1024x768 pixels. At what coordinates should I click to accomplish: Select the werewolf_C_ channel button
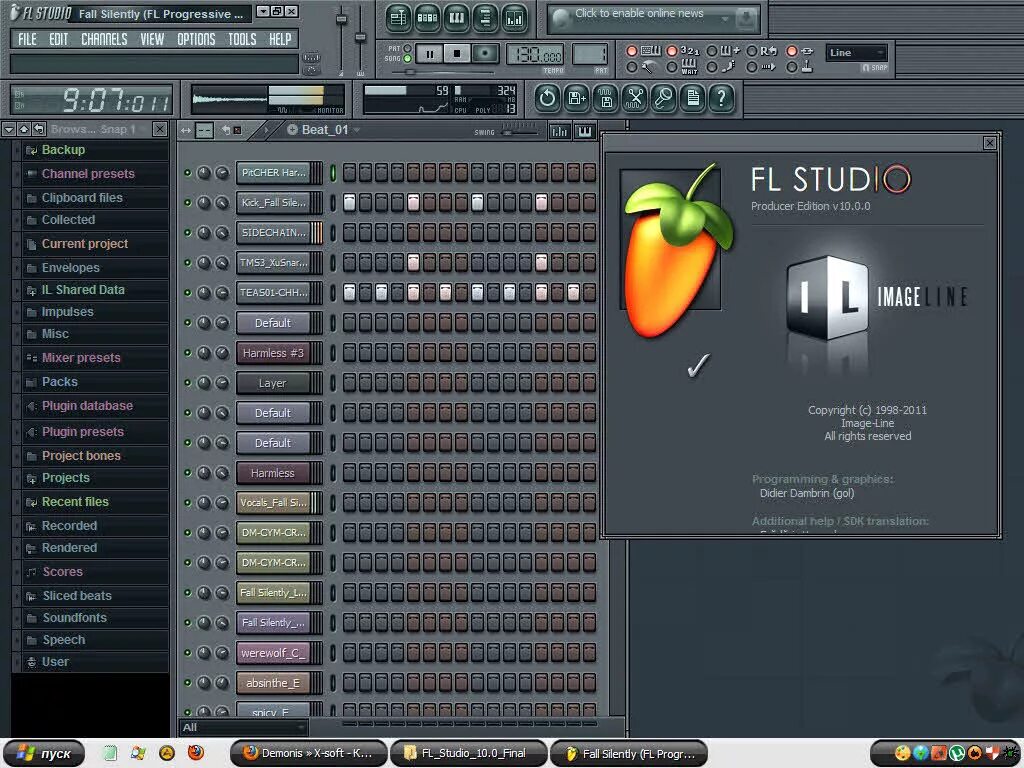pos(274,652)
